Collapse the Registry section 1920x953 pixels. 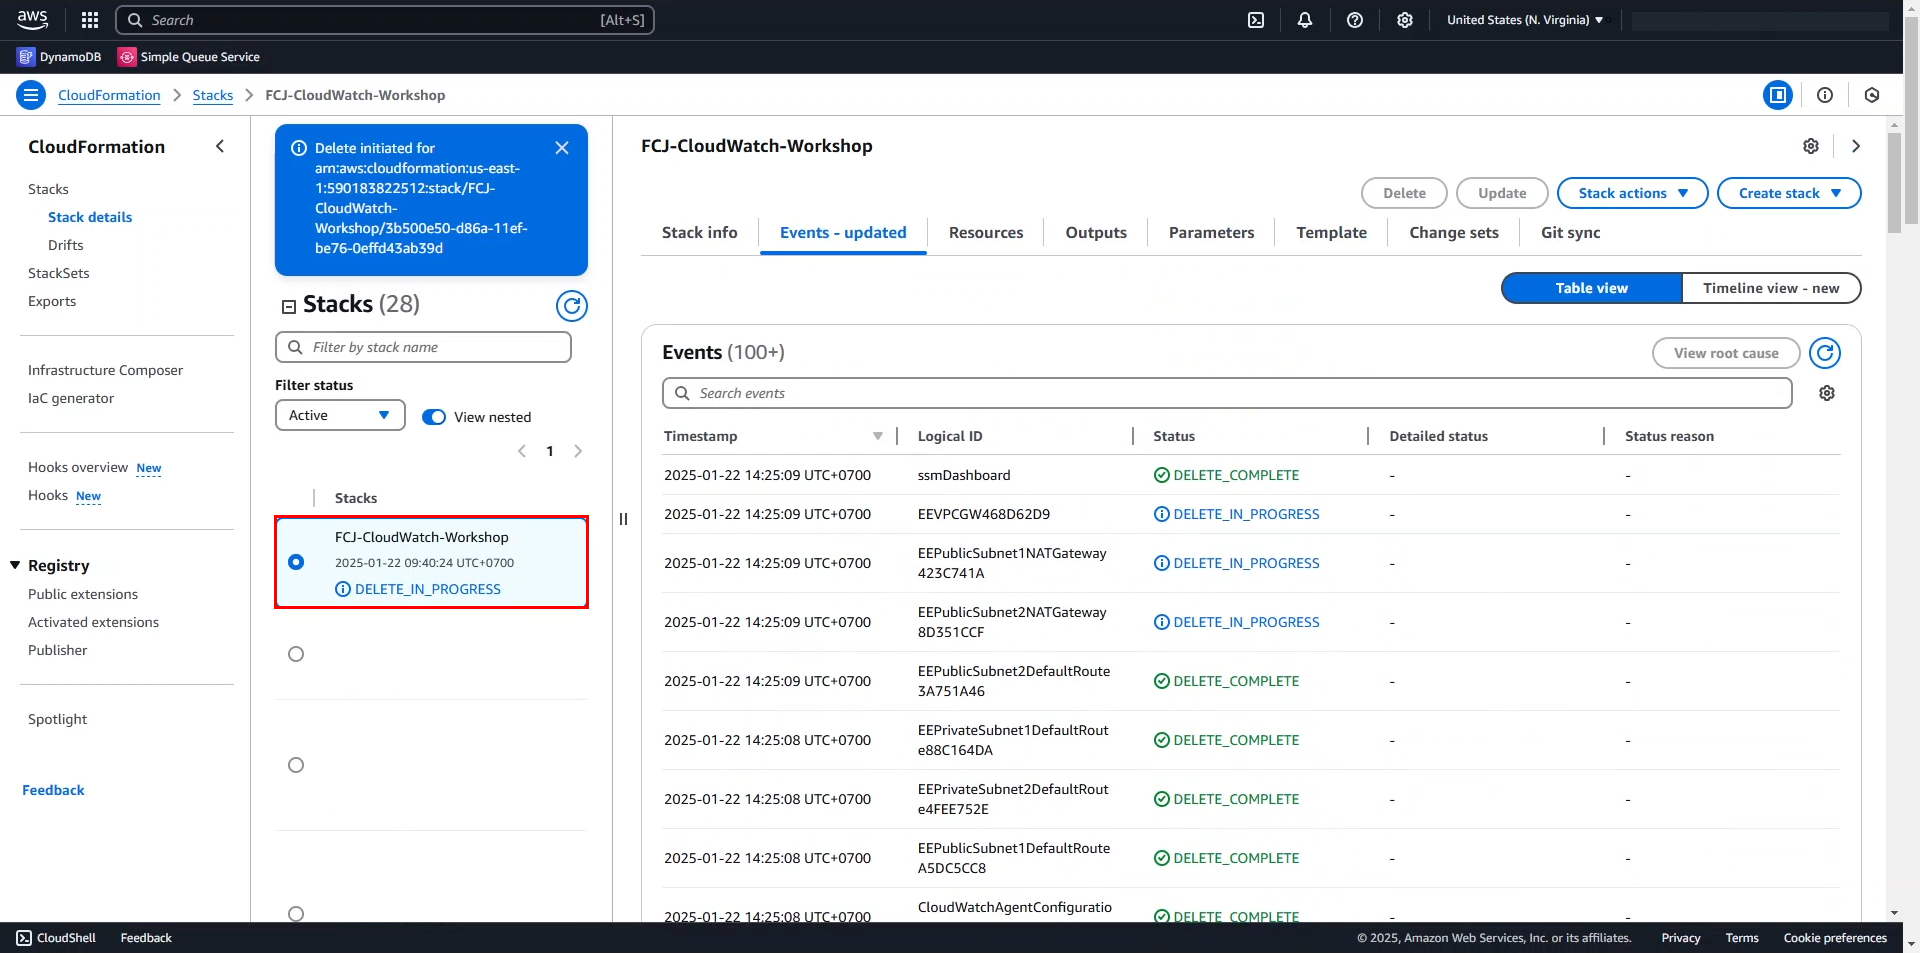point(15,565)
